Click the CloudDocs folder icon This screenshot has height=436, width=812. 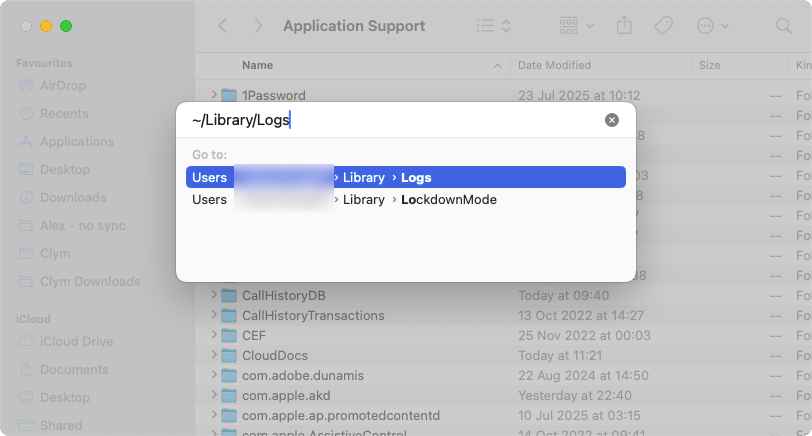pos(229,356)
